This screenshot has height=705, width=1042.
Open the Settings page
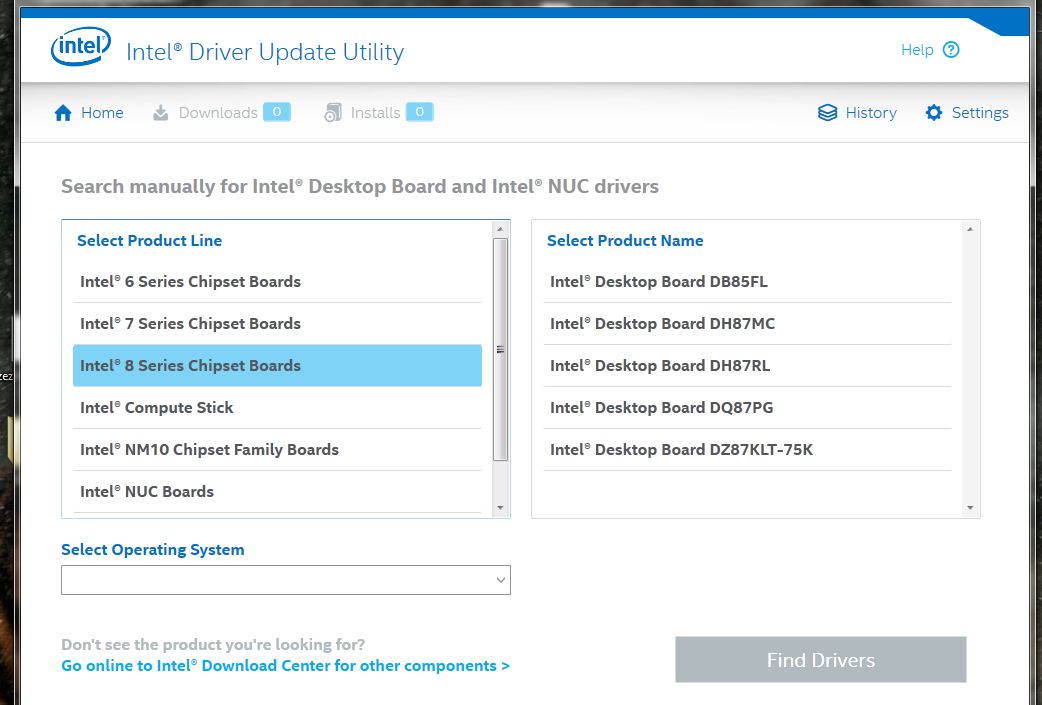(967, 113)
